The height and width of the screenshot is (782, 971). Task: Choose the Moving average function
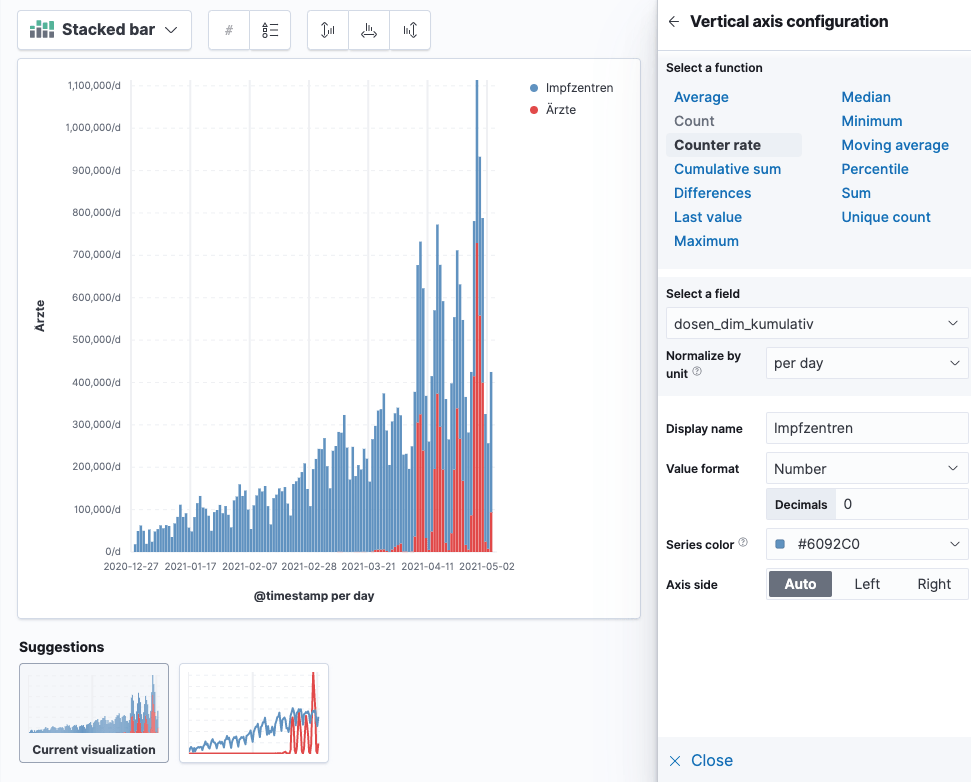point(894,145)
